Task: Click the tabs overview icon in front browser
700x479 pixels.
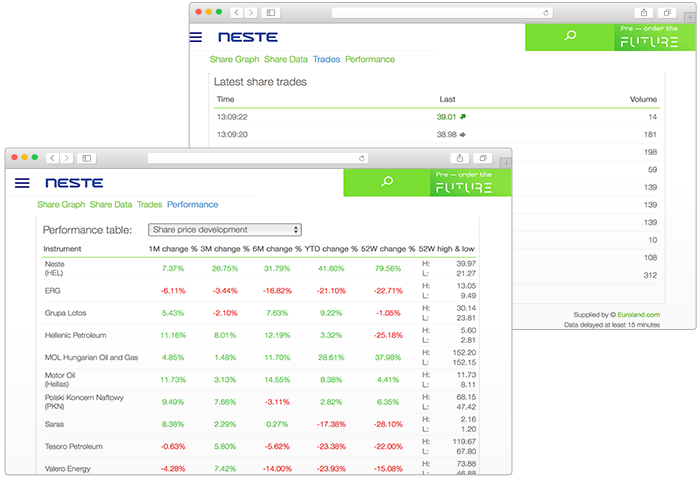Action: (483, 158)
